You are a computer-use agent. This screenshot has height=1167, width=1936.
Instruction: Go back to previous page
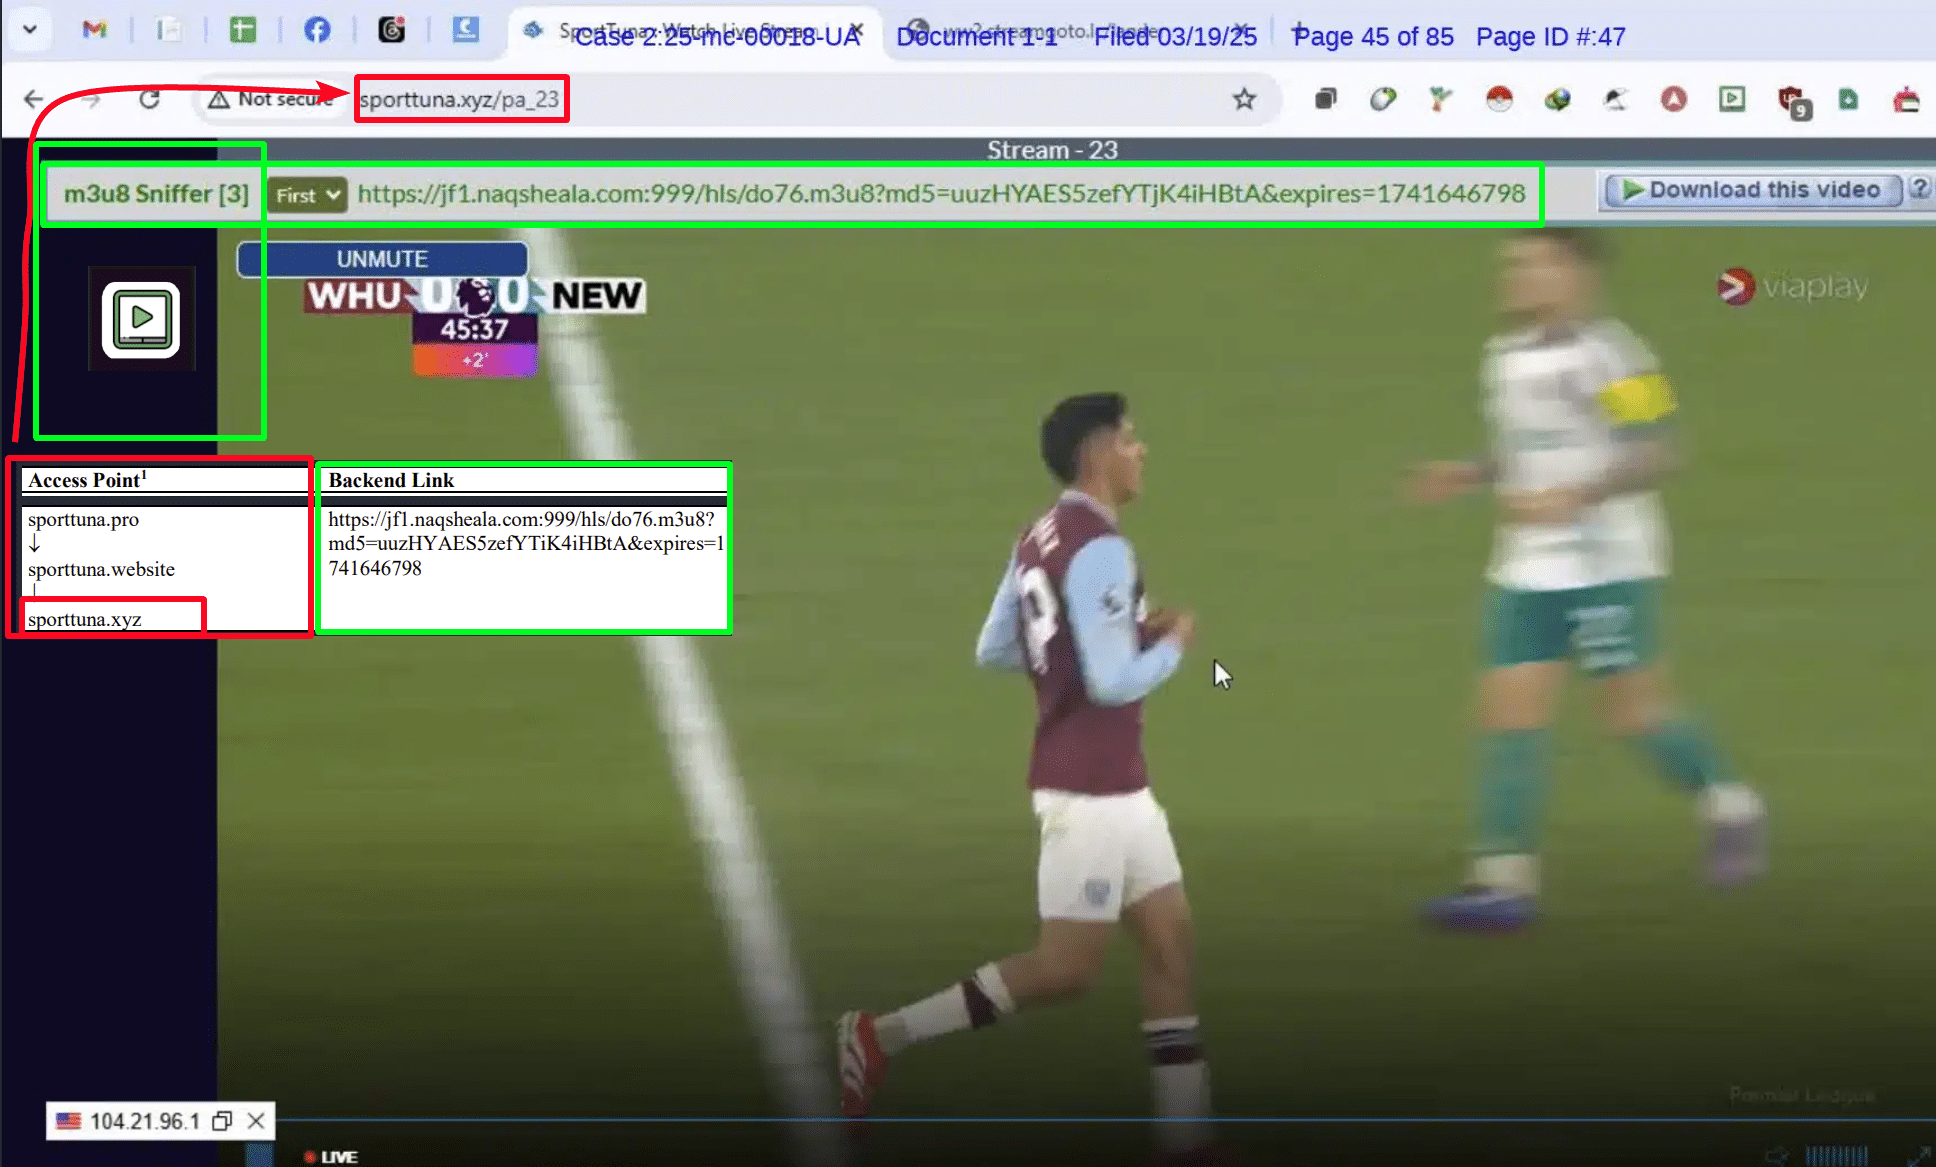coord(34,99)
